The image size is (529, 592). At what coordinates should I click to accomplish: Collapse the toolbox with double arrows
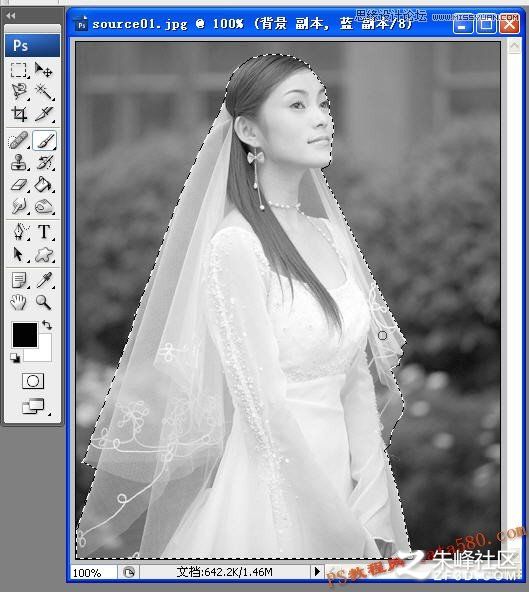11,16
